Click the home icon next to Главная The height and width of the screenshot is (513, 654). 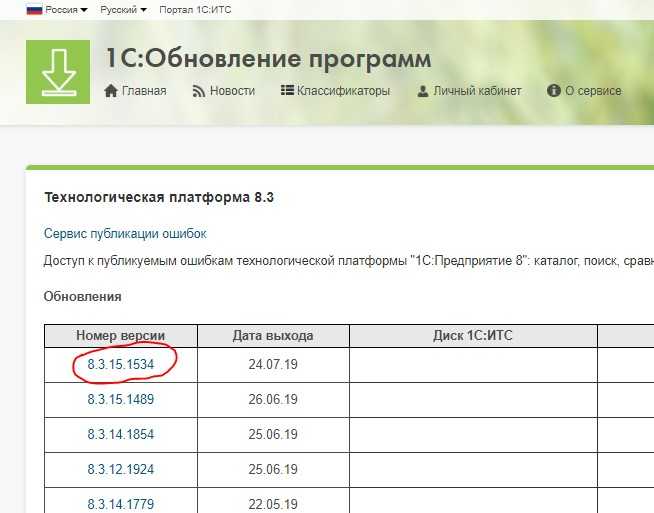111,91
